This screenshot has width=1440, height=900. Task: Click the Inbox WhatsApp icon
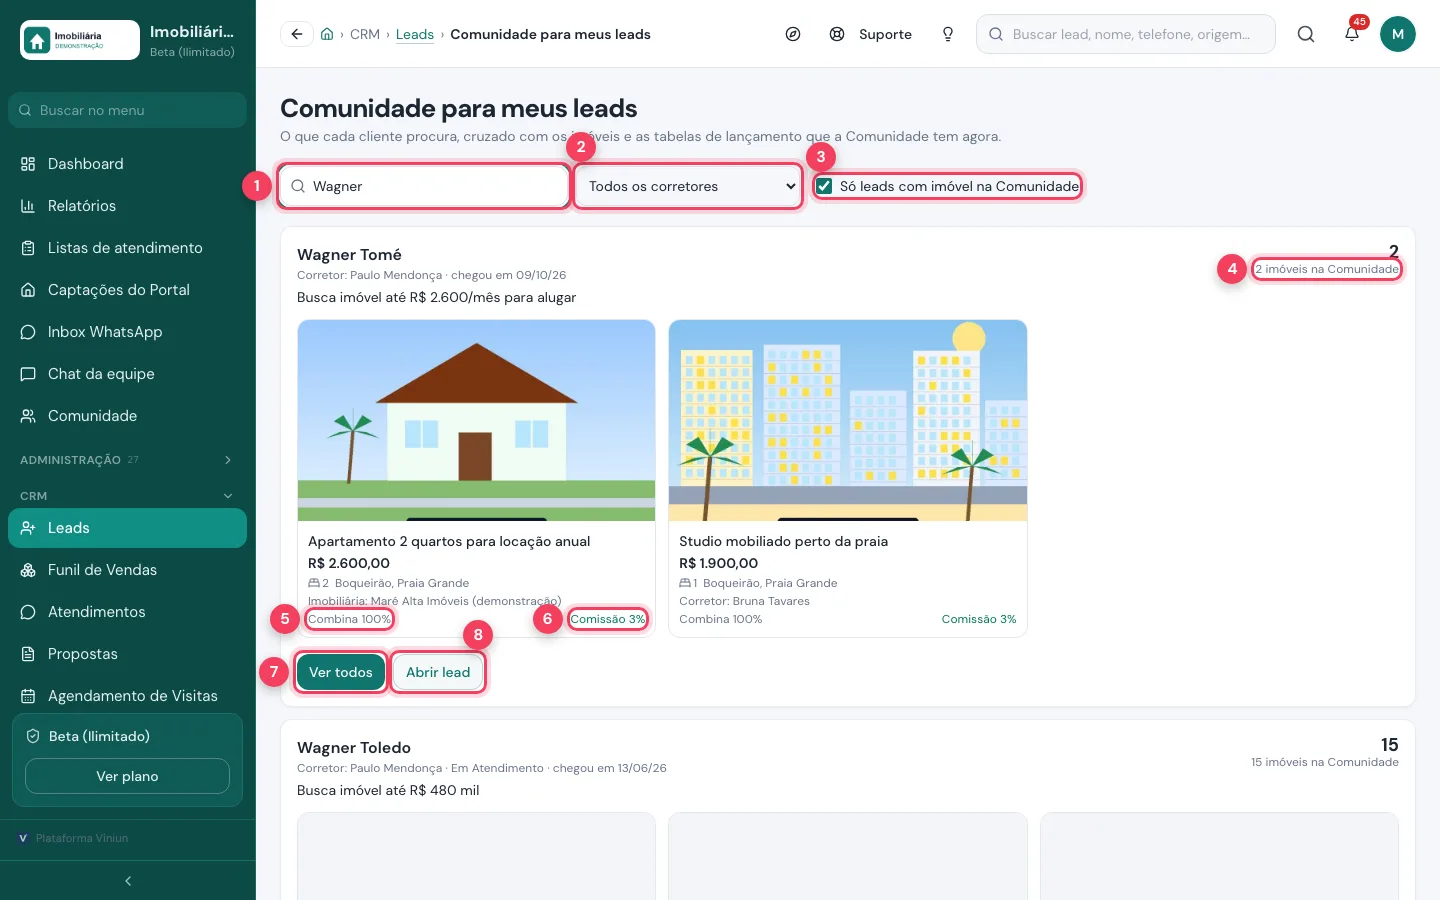28,332
